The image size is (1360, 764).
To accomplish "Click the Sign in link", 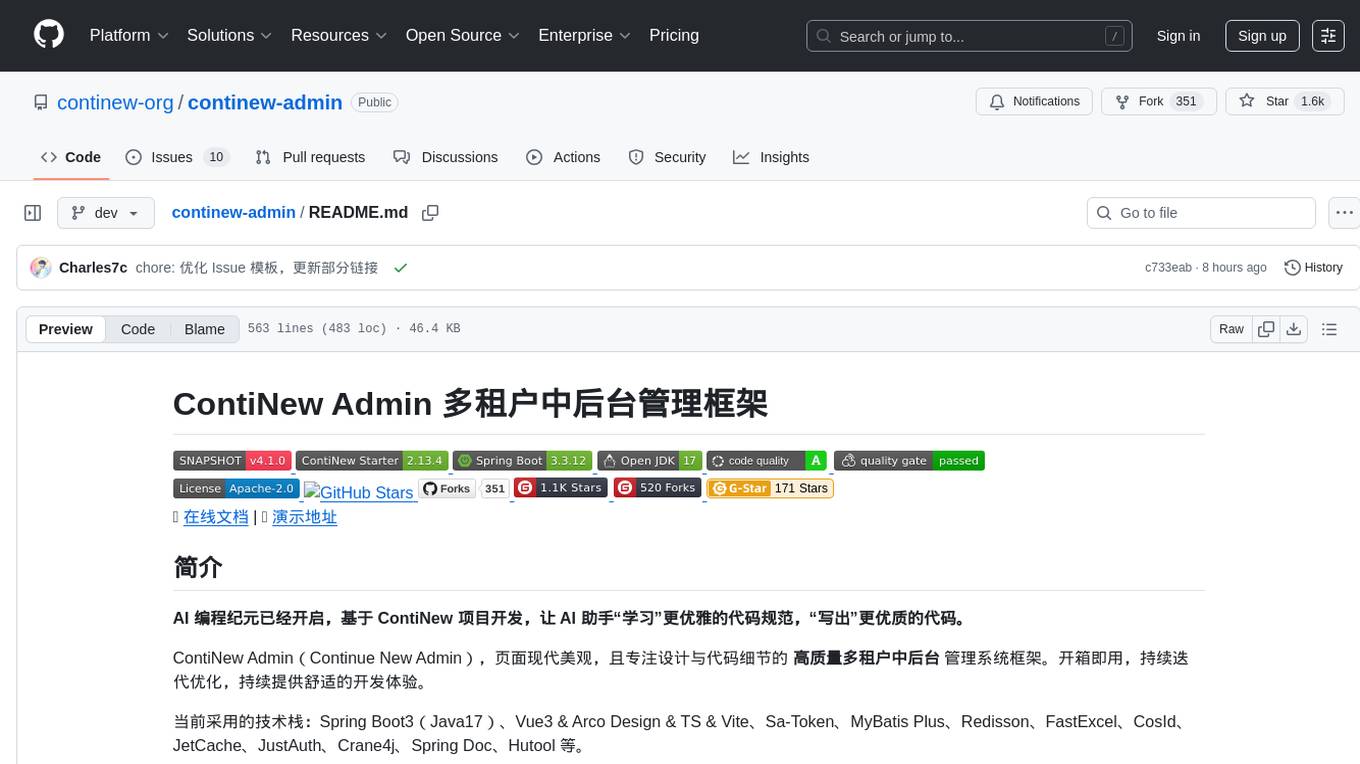I will 1178,36.
